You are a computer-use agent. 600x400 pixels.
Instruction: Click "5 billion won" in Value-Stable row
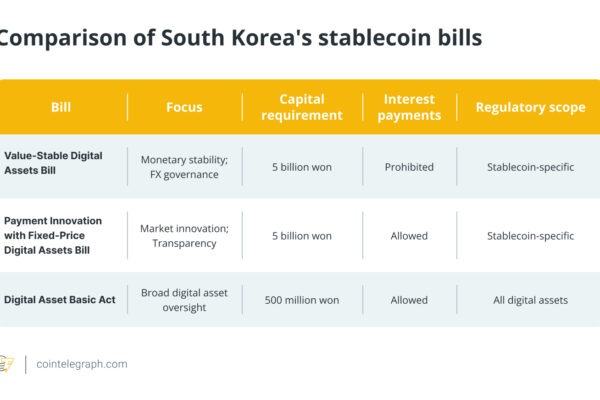point(302,166)
